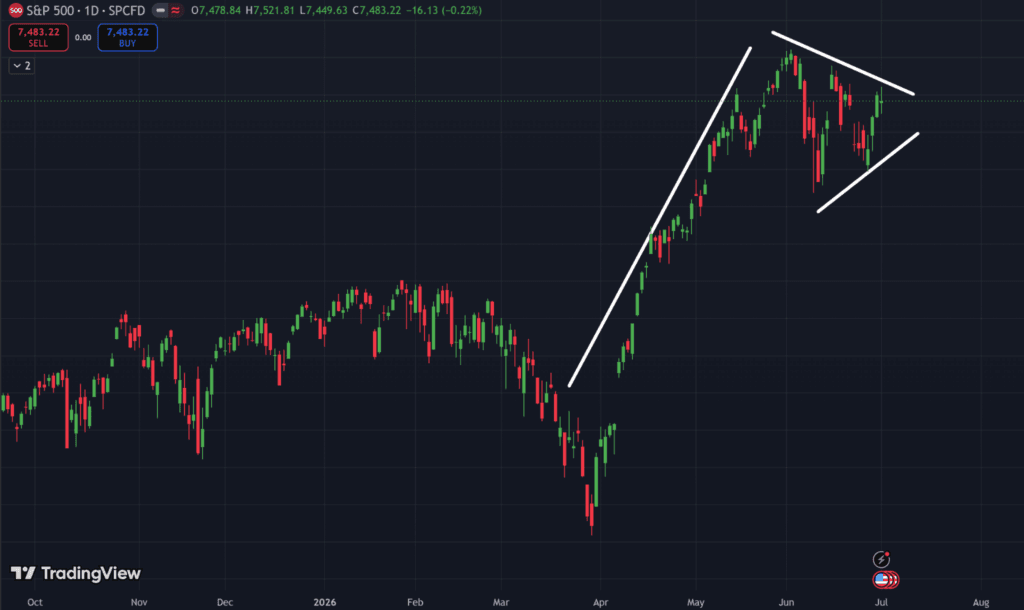
Task: Open the US flag economic events marker
Action: coord(882,579)
